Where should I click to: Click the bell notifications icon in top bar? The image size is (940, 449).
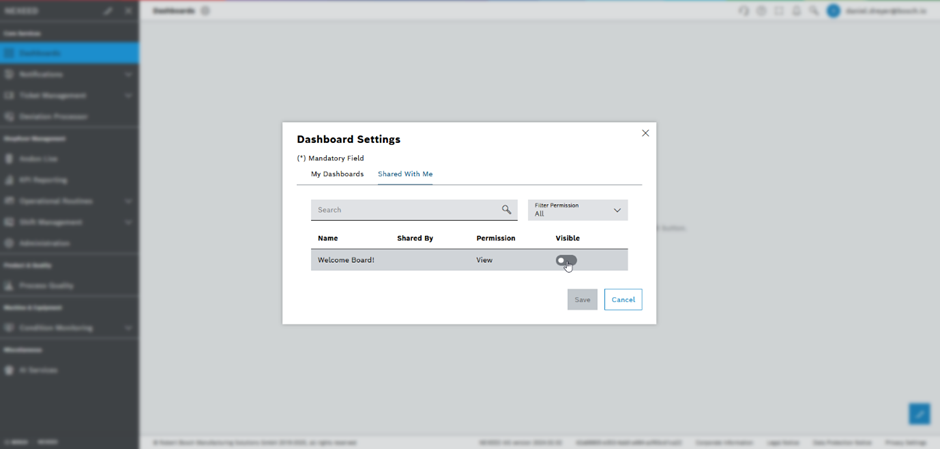[796, 11]
